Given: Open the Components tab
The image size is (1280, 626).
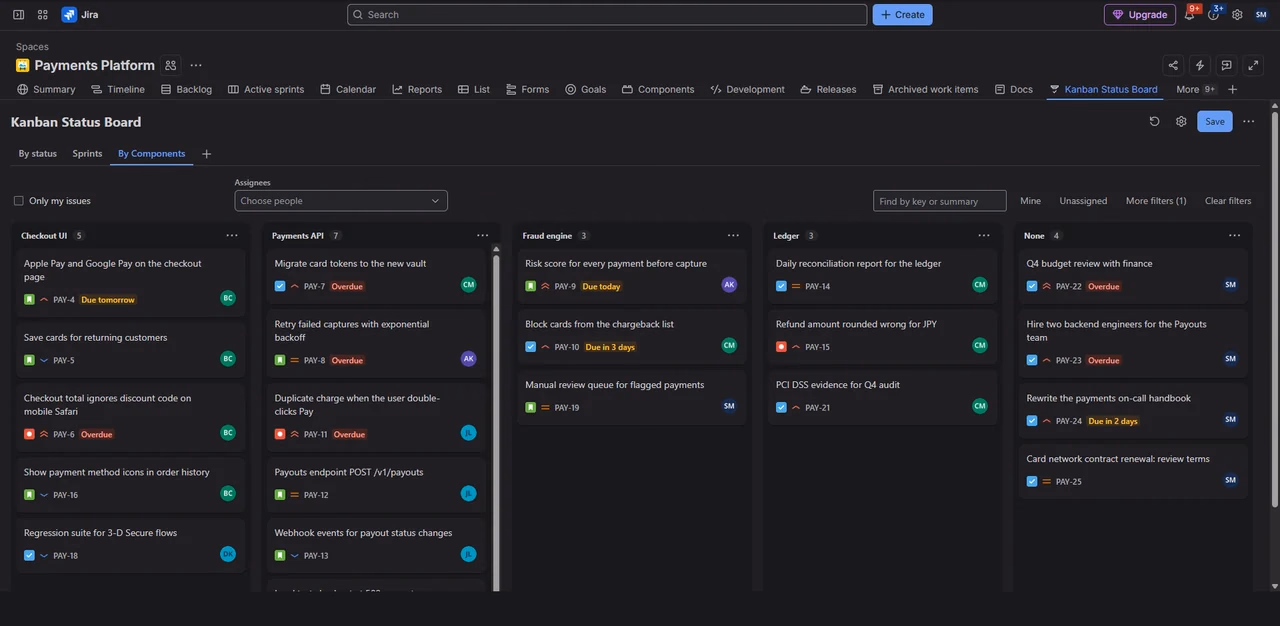Looking at the screenshot, I should [x=658, y=89].
